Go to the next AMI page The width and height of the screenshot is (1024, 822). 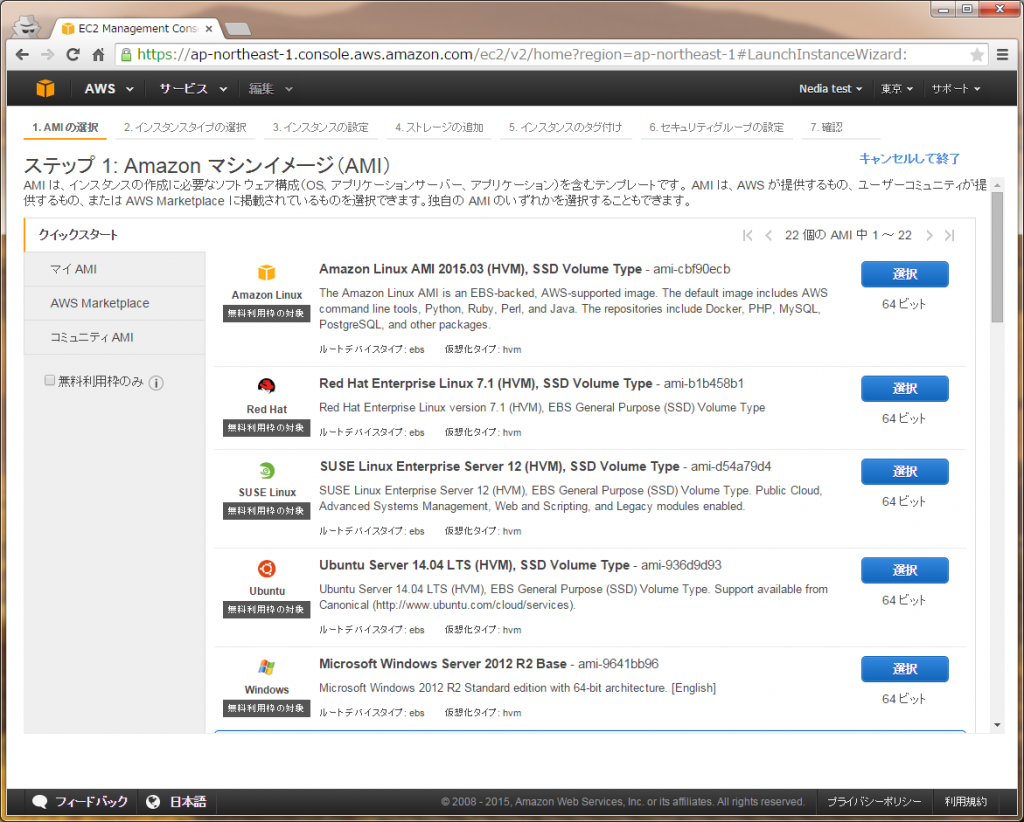pyautogui.click(x=929, y=235)
